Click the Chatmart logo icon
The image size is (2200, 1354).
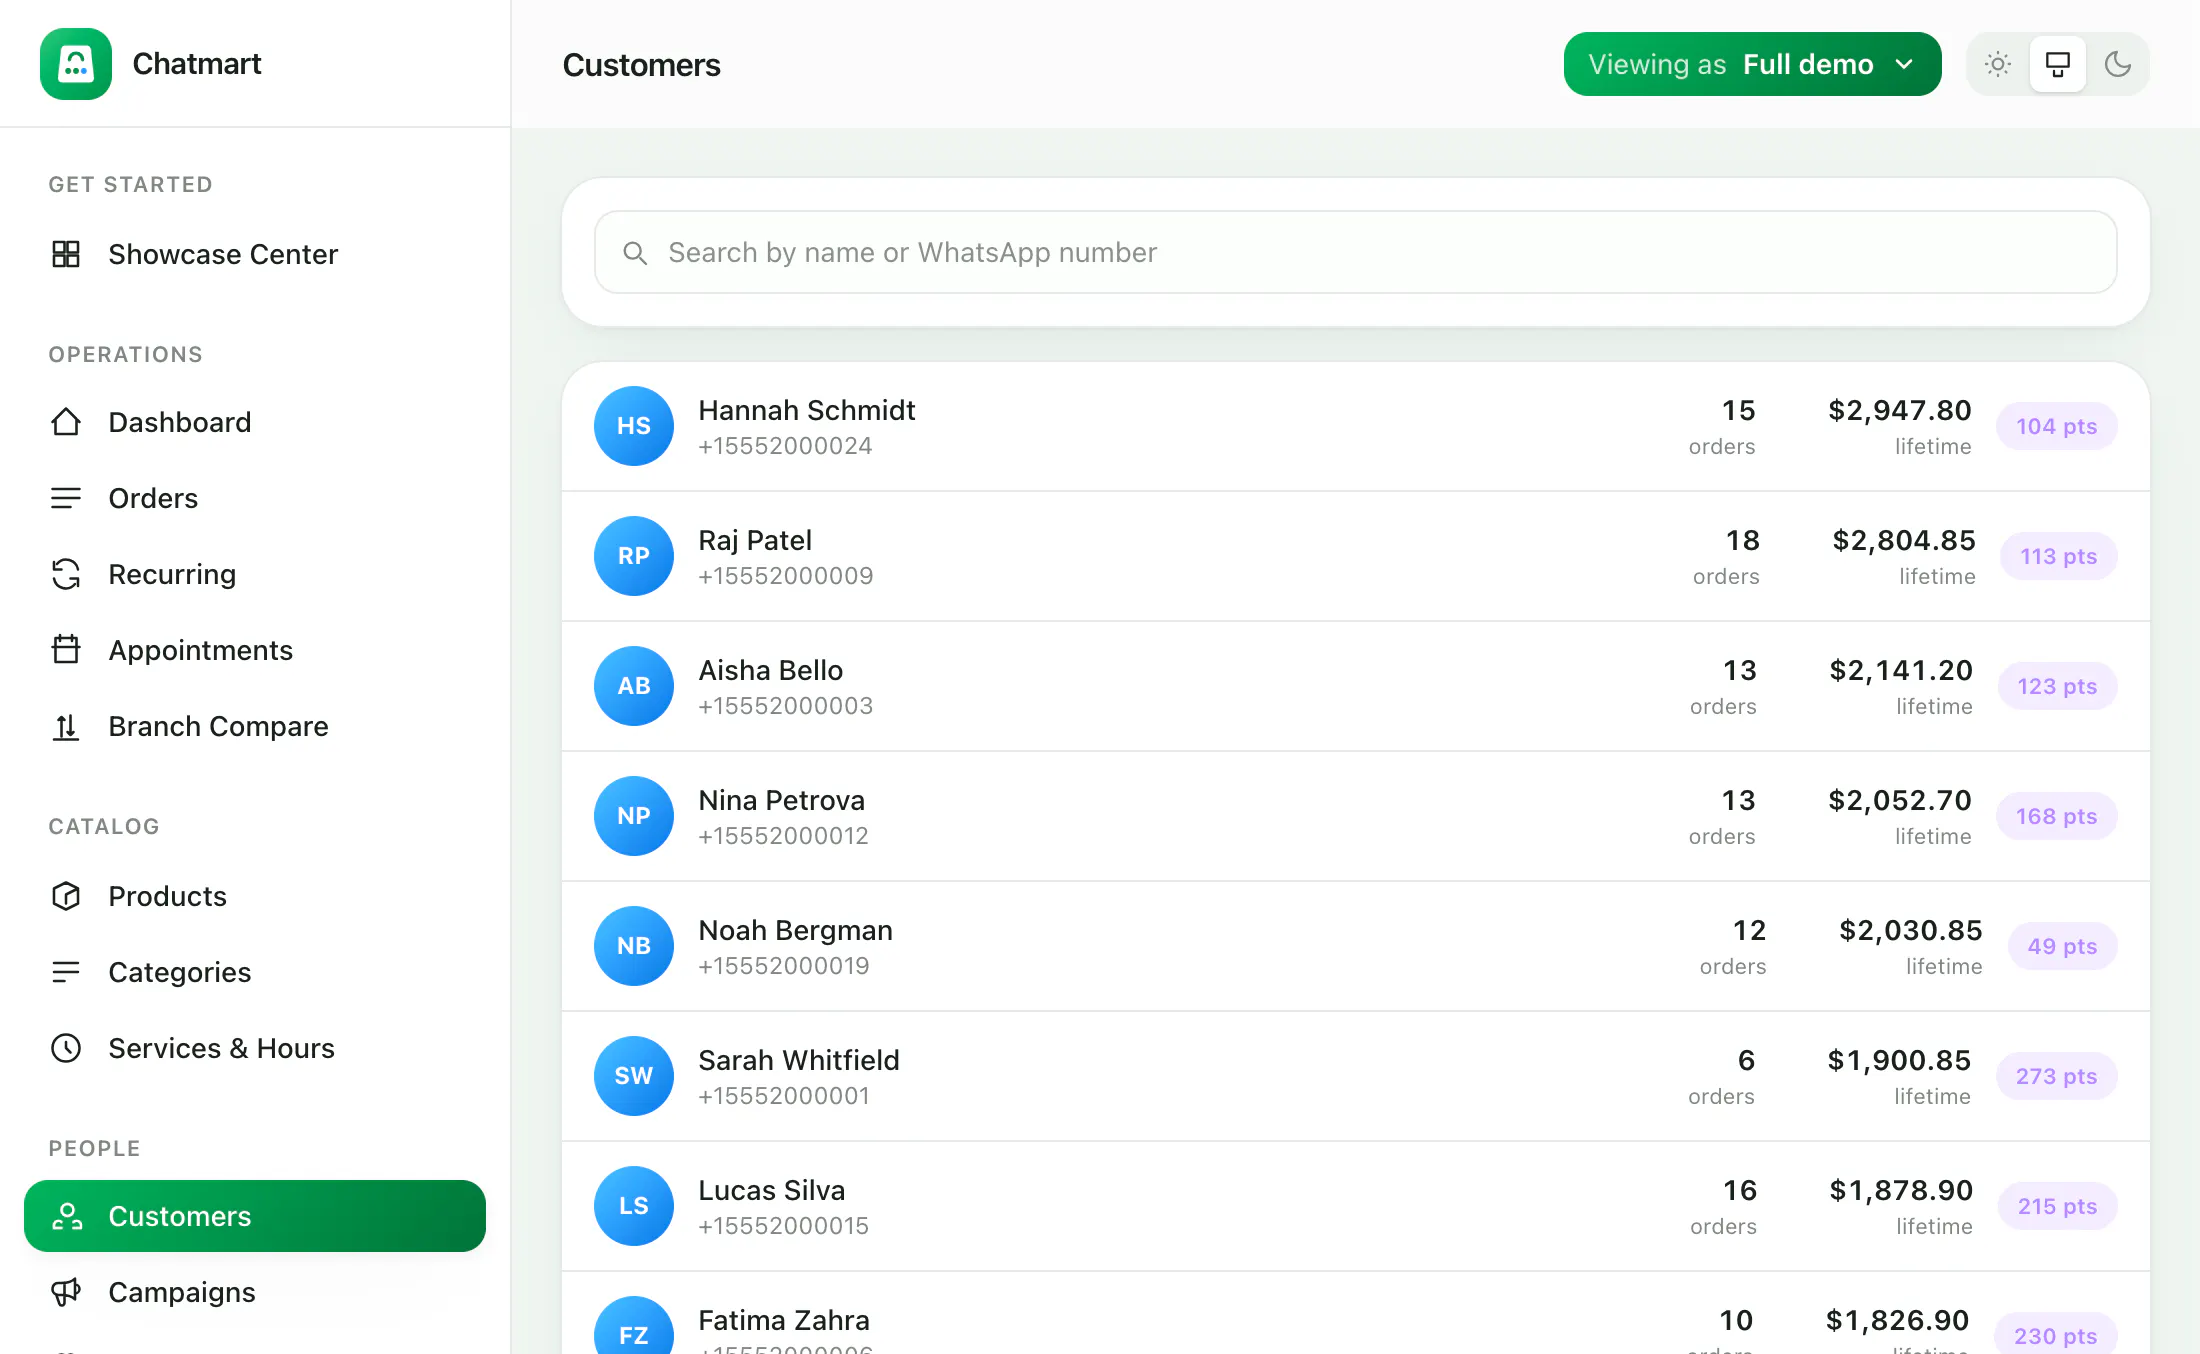[76, 64]
